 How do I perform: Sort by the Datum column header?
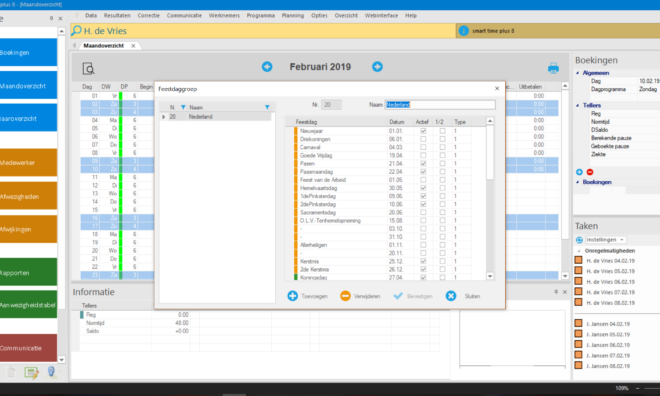pos(397,122)
